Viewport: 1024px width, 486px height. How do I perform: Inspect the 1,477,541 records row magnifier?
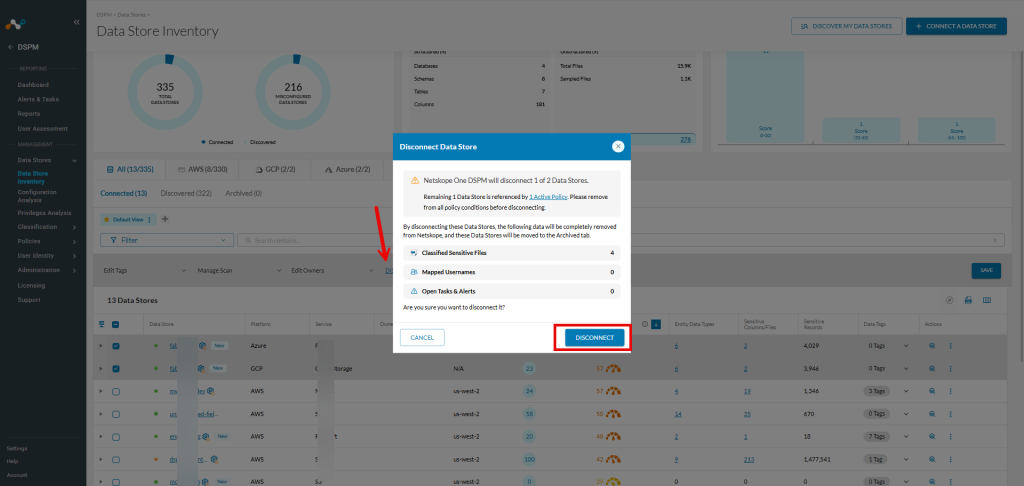click(933, 459)
